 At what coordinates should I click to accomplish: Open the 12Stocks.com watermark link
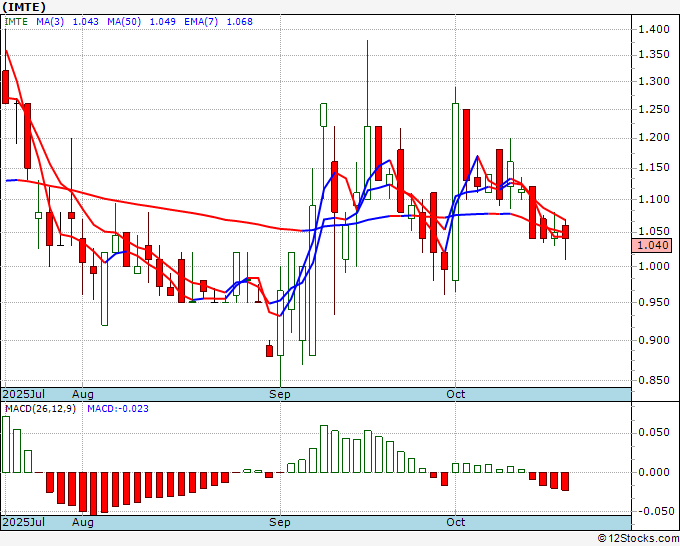click(636, 538)
